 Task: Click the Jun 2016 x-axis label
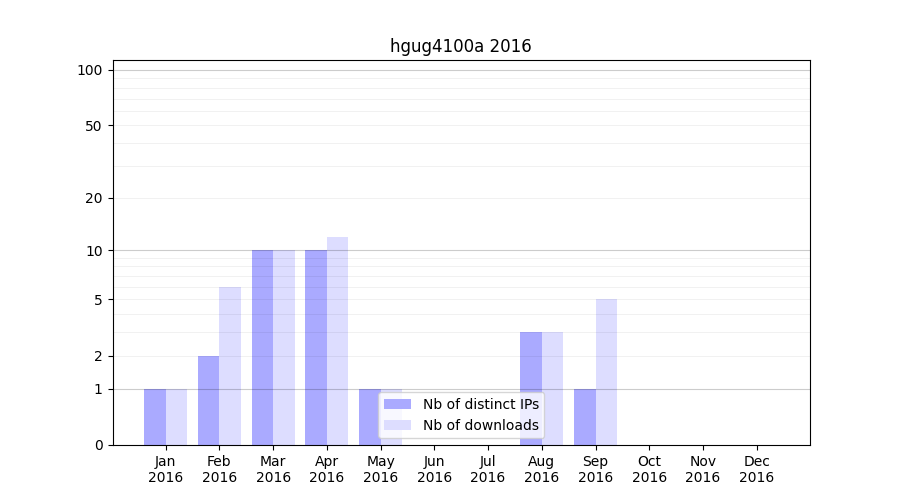(x=434, y=469)
